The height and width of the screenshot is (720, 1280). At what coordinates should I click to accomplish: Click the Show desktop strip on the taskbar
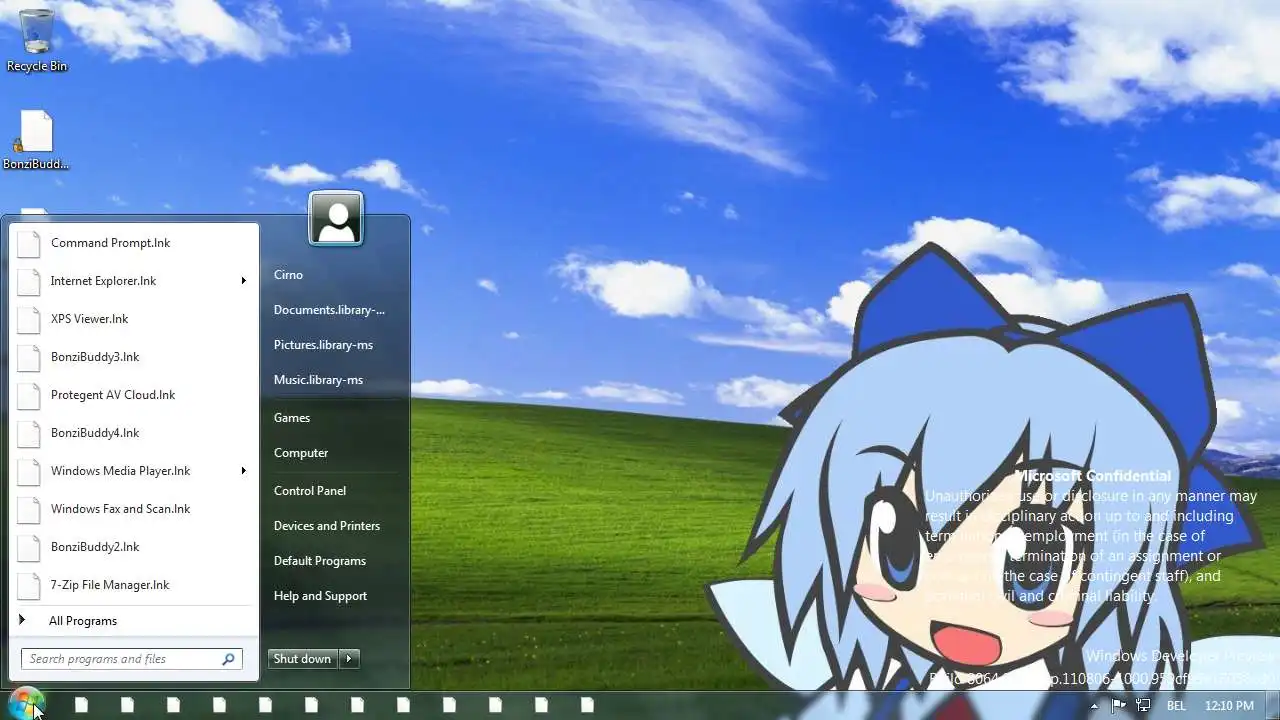pyautogui.click(x=1273, y=705)
